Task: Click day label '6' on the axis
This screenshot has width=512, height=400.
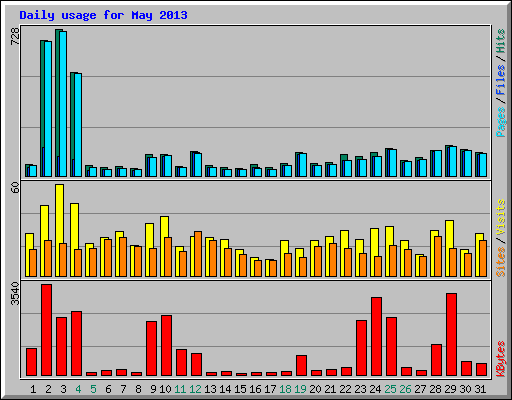Action: 108,389
